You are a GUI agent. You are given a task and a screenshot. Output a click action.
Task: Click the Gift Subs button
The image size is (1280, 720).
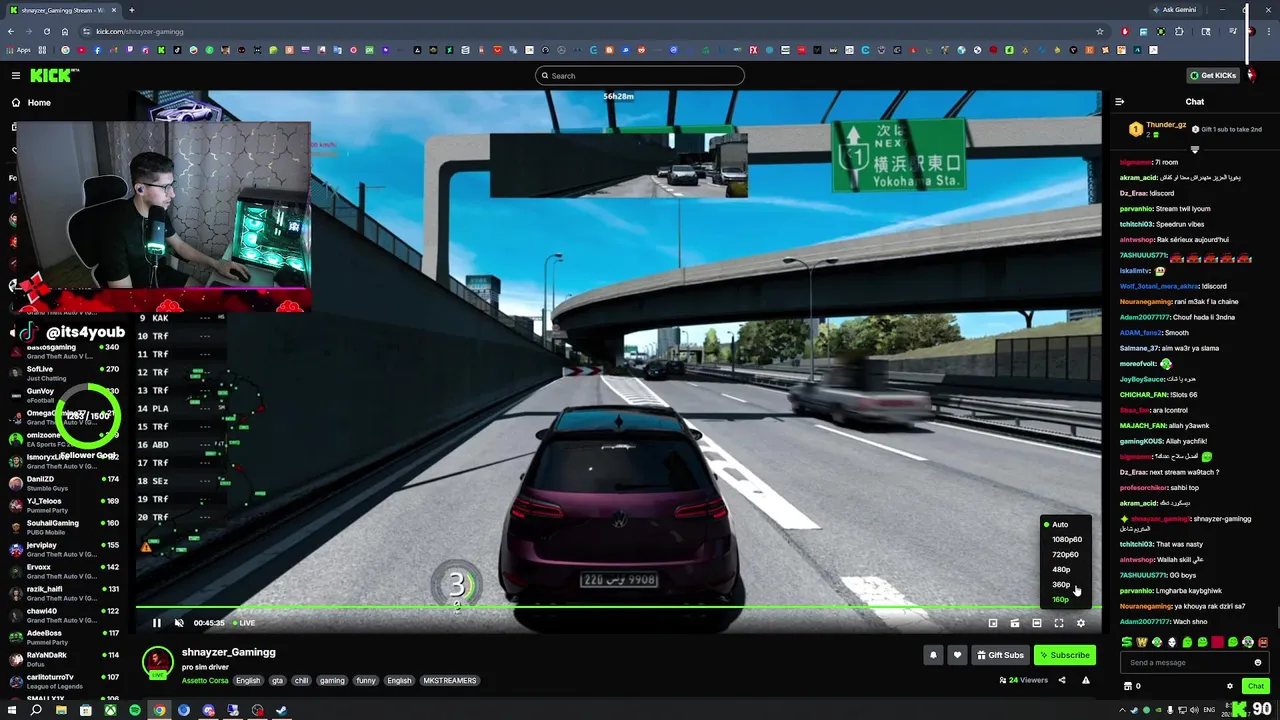pos(1000,655)
